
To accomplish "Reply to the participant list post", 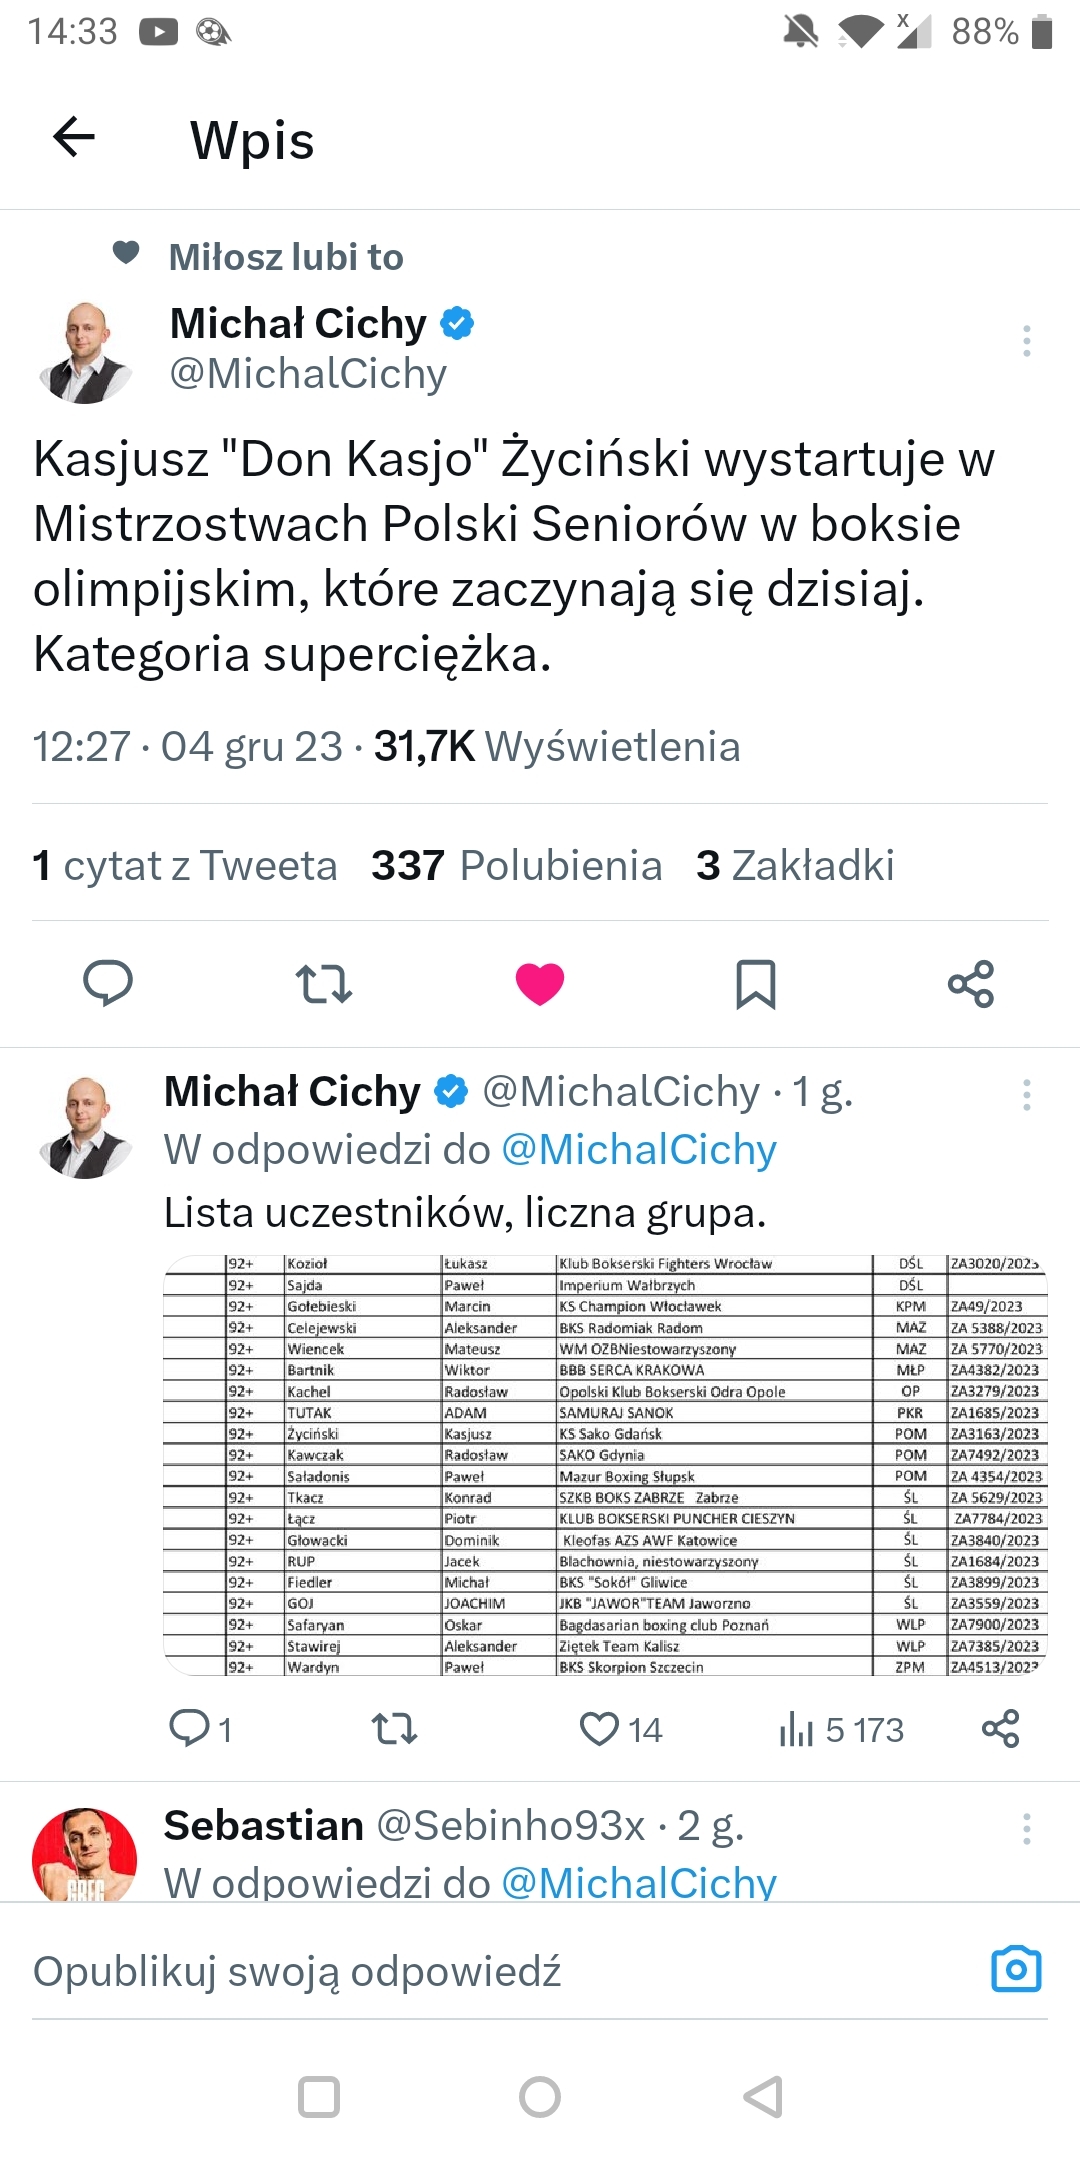I will pos(189,1728).
